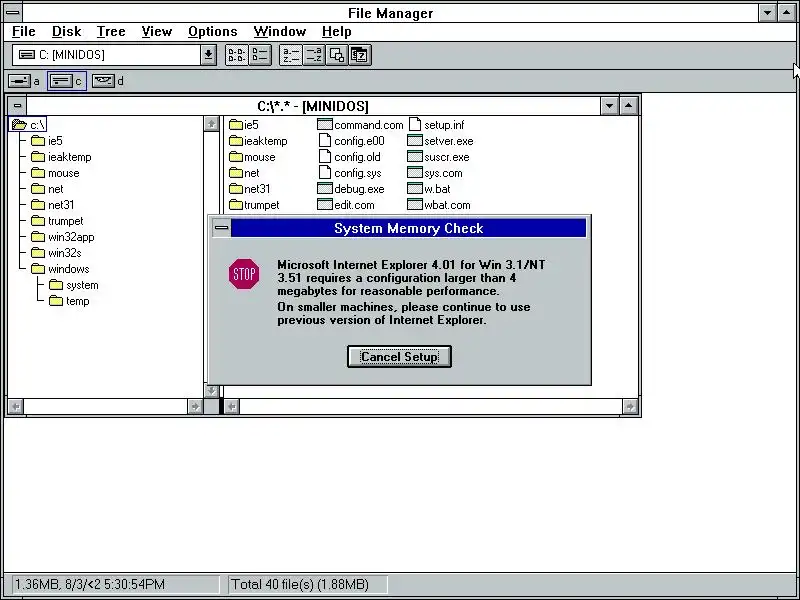Select trumpet folder in directory tree
The image size is (800, 600).
pyautogui.click(x=57, y=221)
